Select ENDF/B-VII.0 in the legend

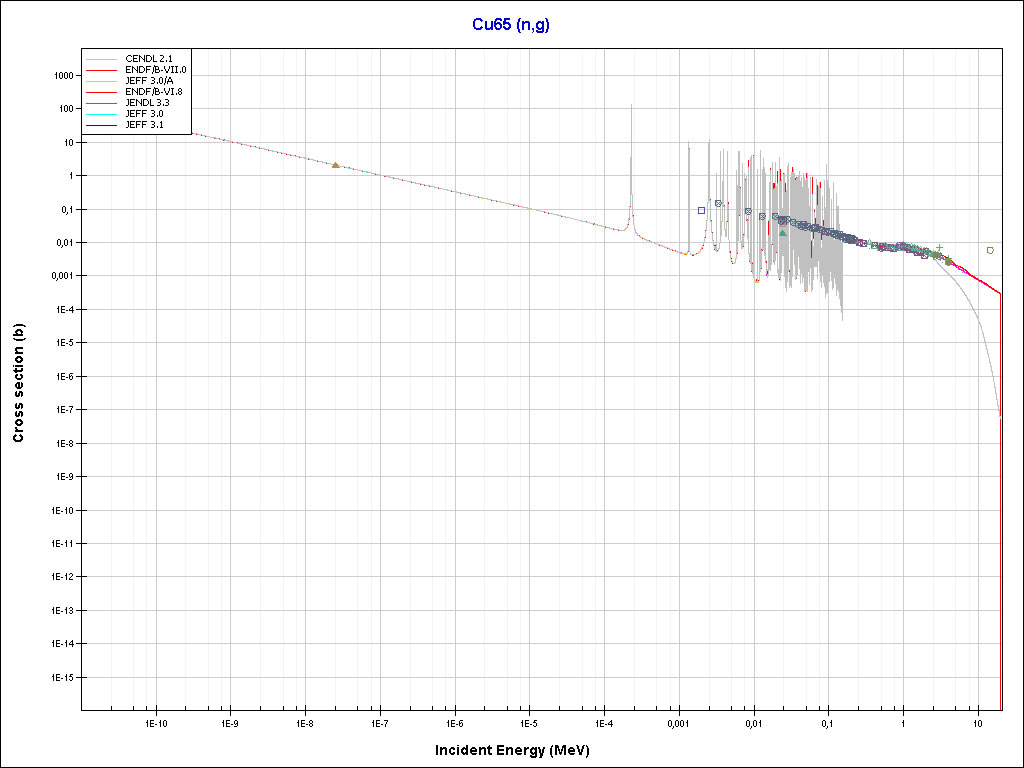pos(156,70)
